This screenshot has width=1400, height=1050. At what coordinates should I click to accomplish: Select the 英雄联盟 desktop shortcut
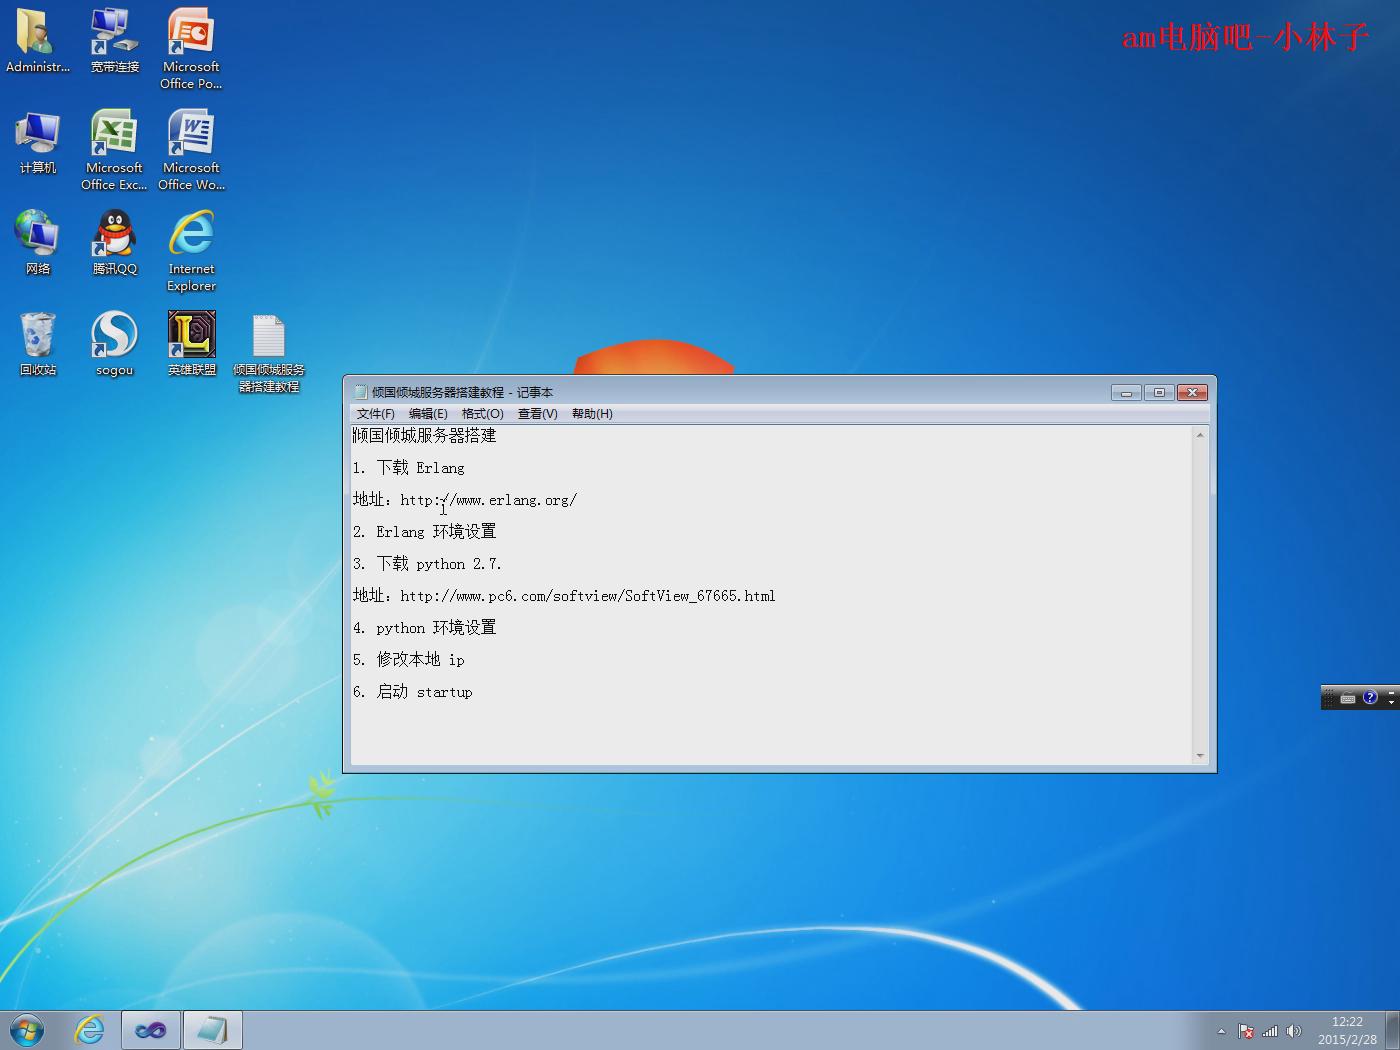(191, 336)
